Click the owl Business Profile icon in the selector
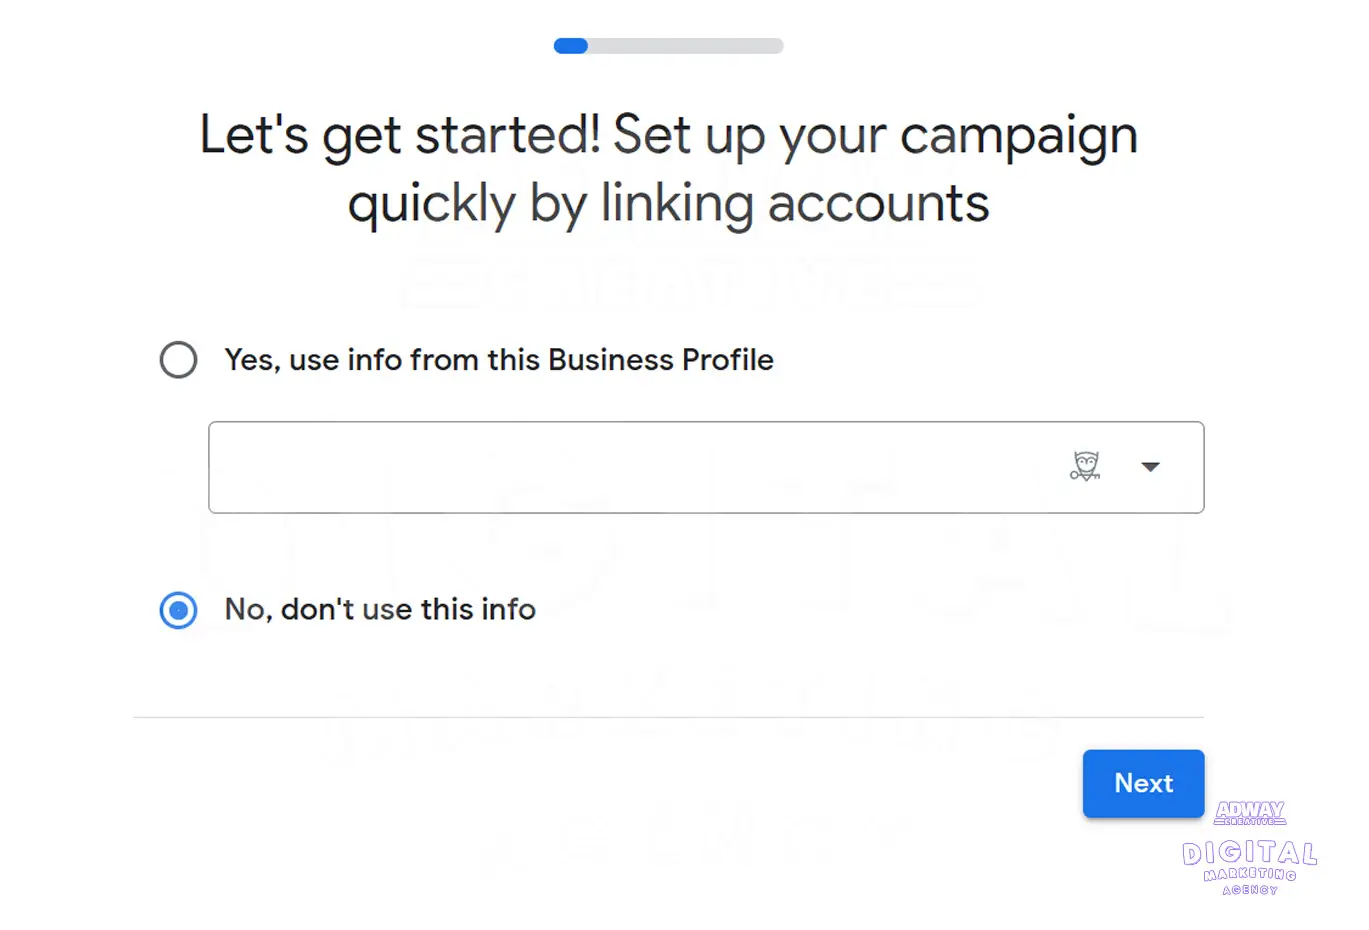 [1085, 466]
